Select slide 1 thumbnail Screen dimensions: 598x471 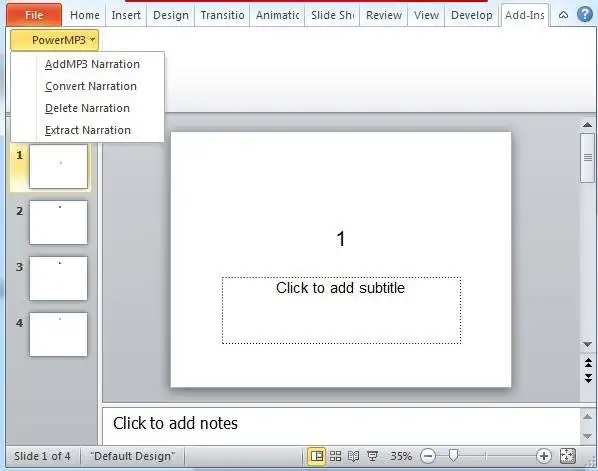tap(58, 166)
